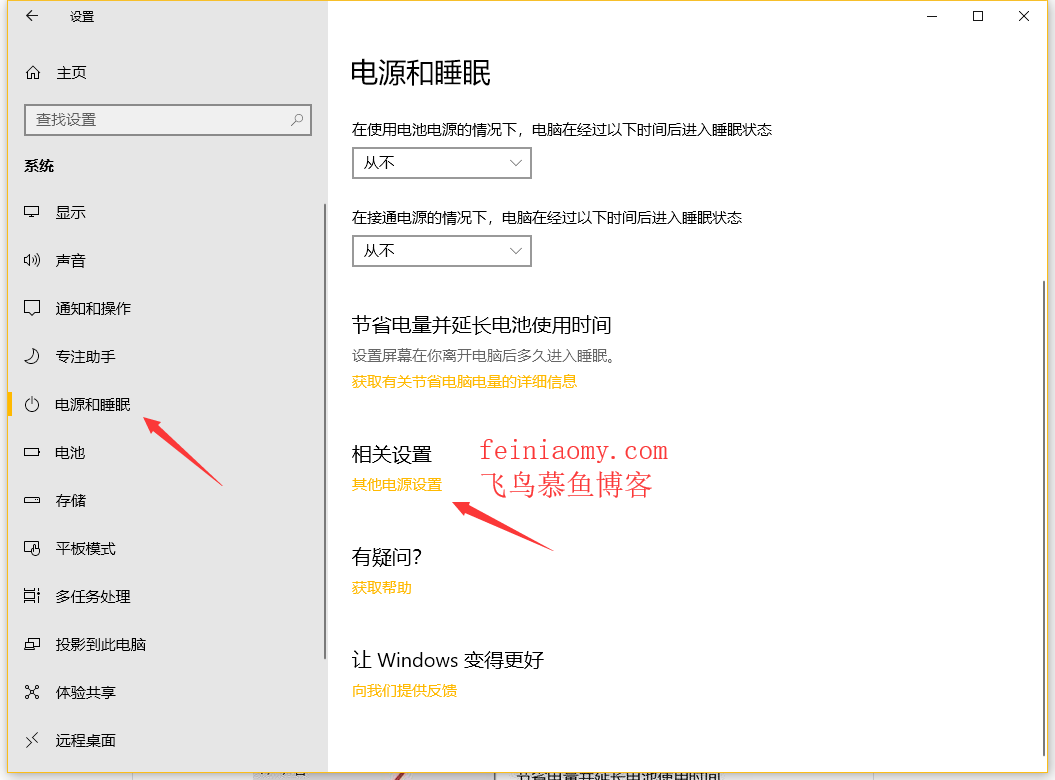This screenshot has height=780, width=1055.
Task: Navigate to 主页 (Home) in sidebar
Action: [70, 72]
